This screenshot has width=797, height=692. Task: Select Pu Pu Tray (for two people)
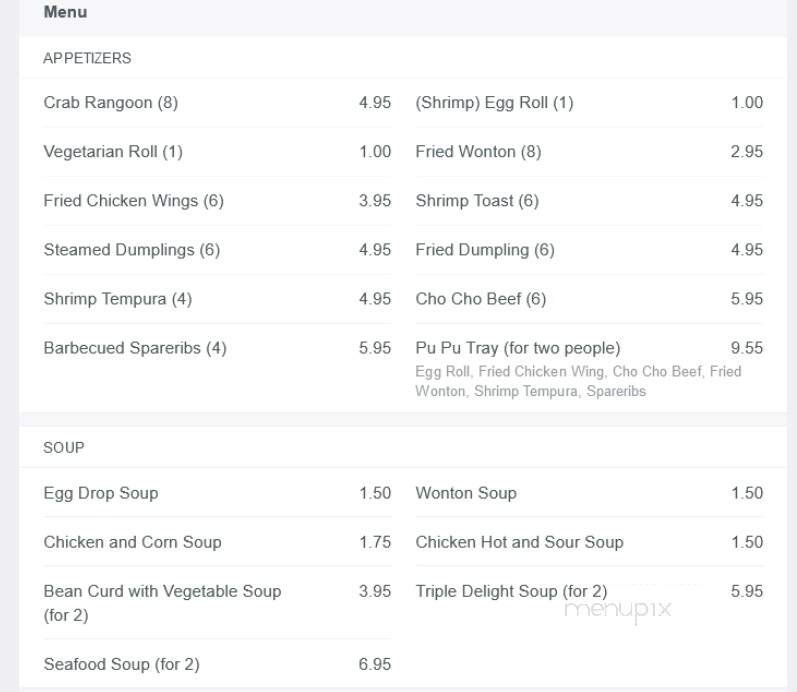pos(518,348)
